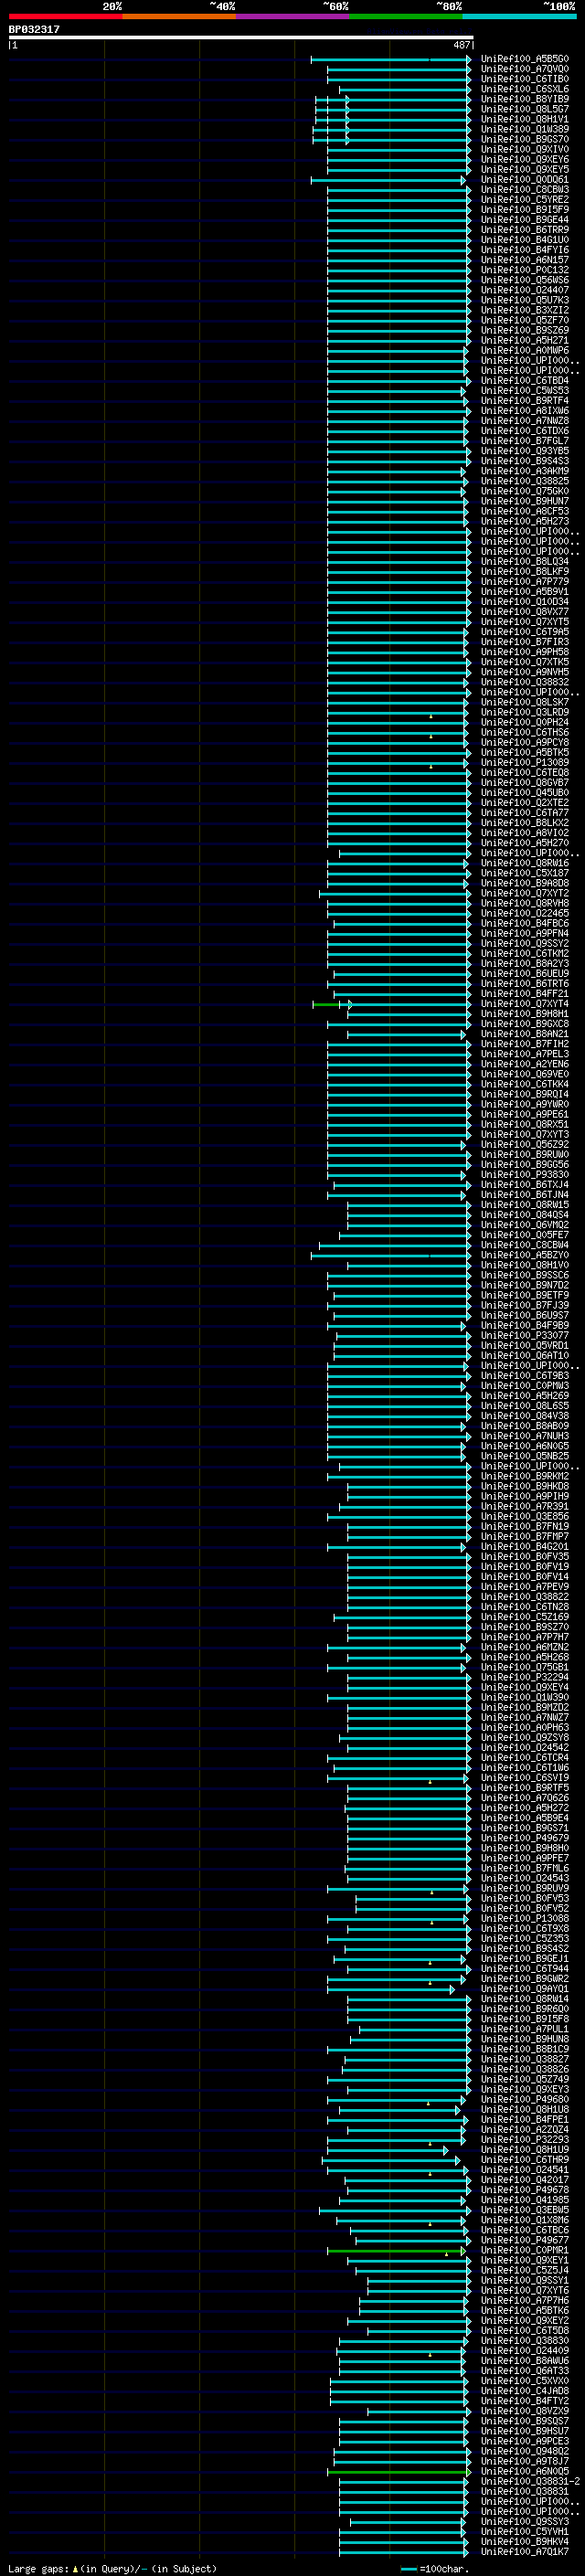Image resolution: width=585 pixels, height=2576 pixels.
Task: Select hit label UniRef100_Q1W389
Action: (x=525, y=129)
